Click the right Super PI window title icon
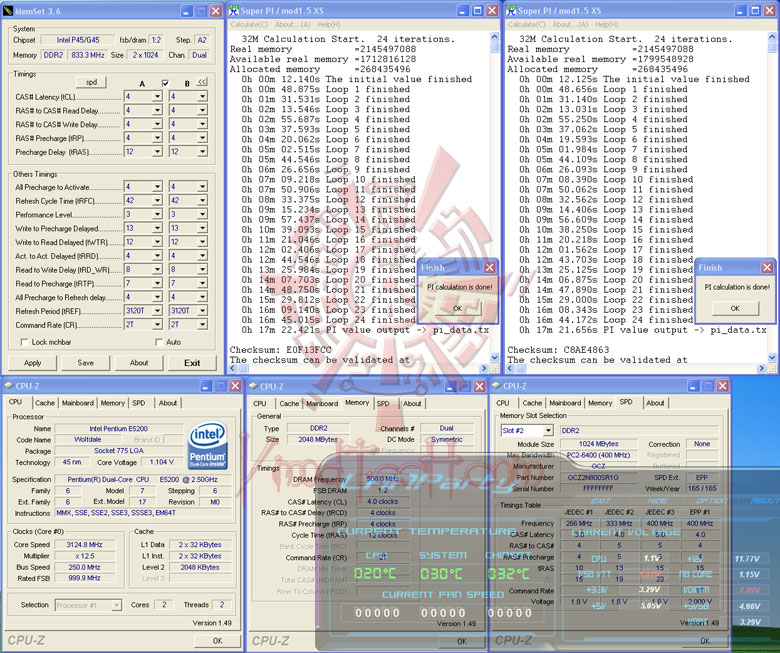 pos(511,10)
